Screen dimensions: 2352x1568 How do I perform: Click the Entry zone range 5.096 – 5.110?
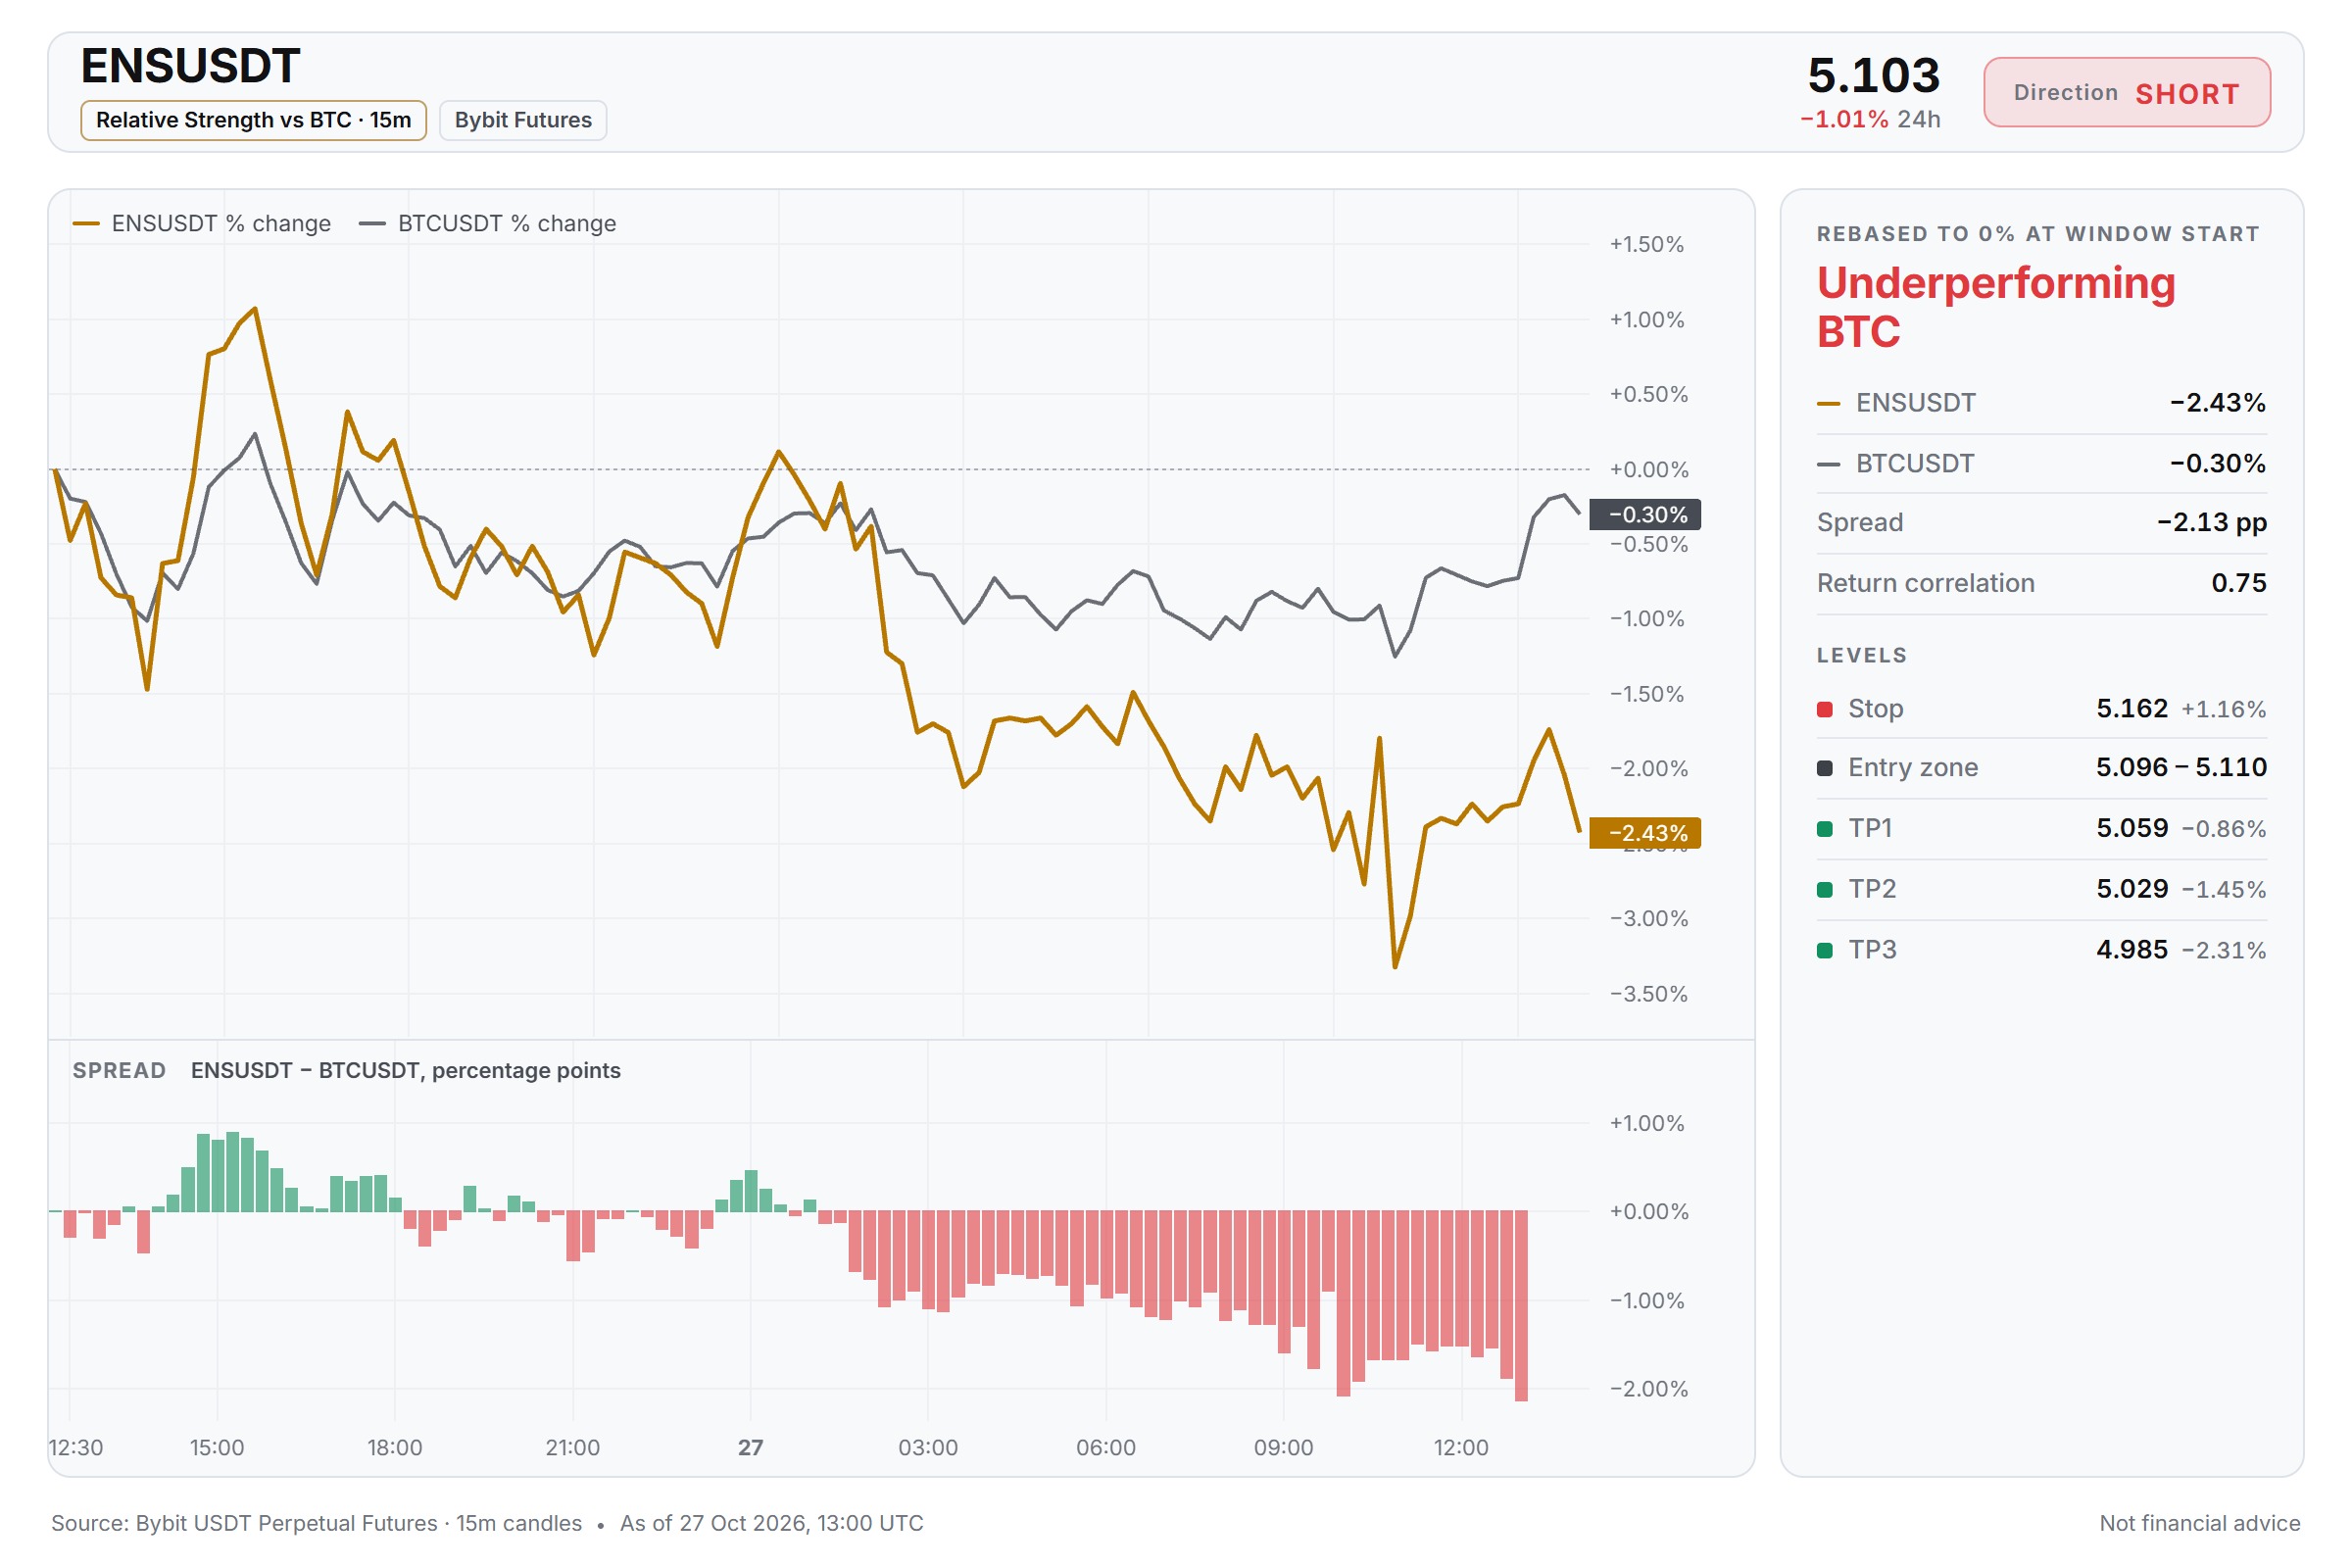[x=2181, y=768]
